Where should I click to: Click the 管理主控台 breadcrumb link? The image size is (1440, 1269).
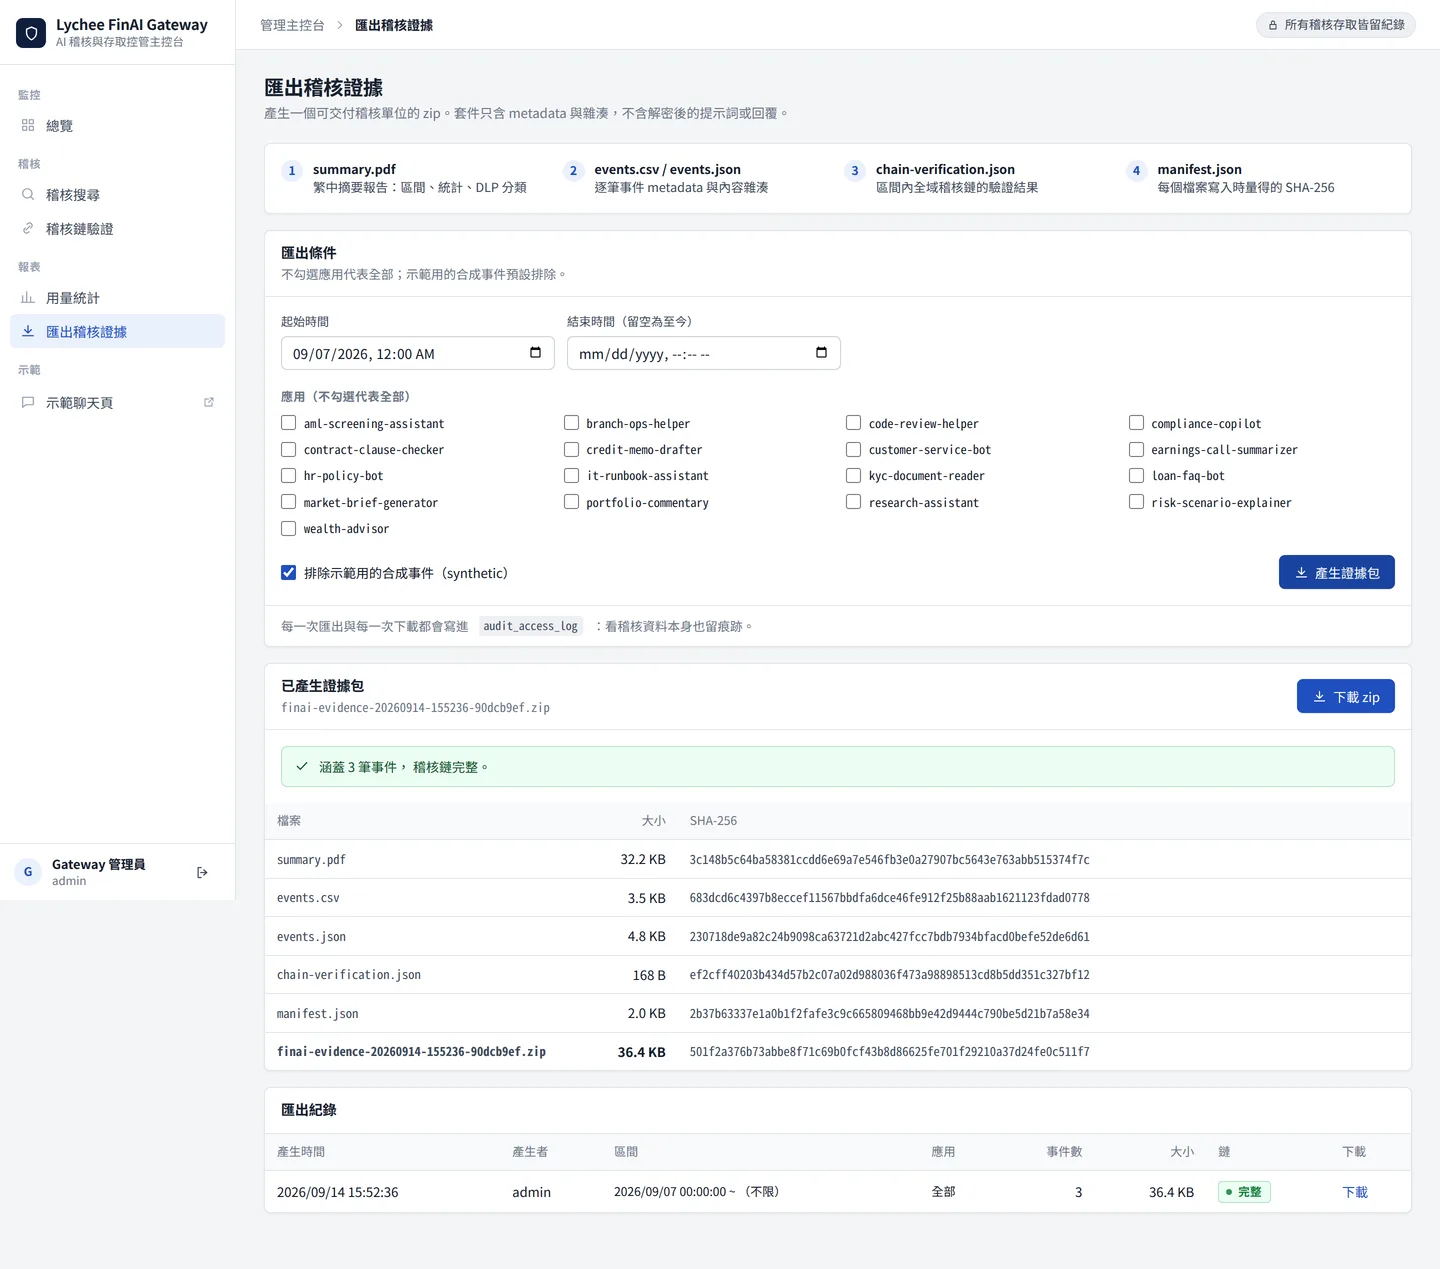click(292, 25)
